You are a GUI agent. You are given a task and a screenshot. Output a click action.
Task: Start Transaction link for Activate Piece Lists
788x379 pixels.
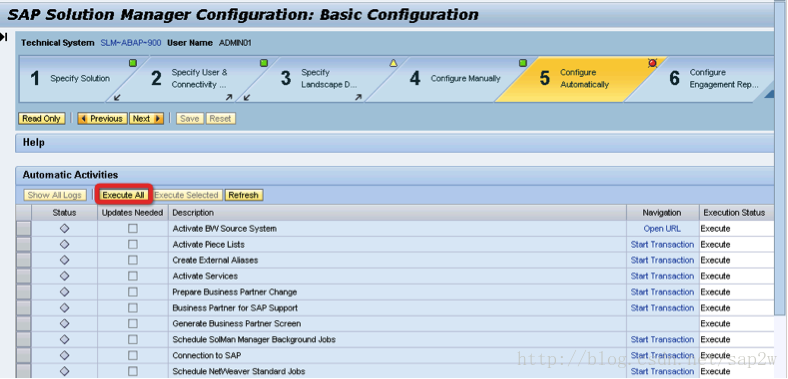(662, 244)
